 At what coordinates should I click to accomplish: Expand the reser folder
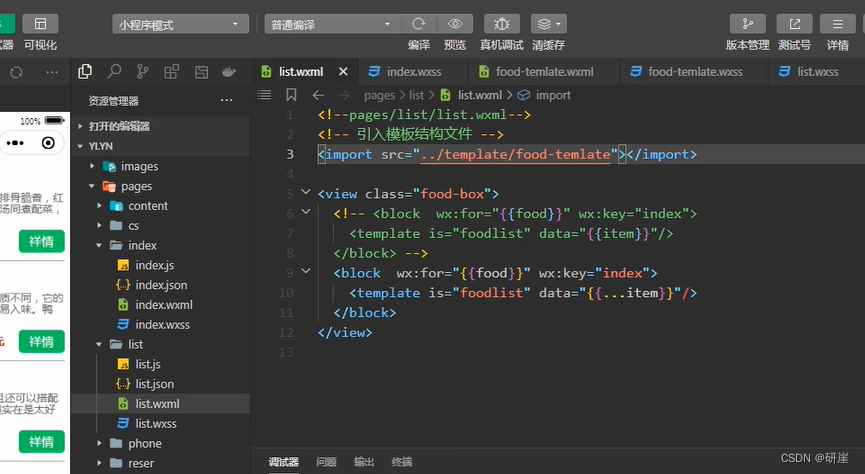(x=161, y=464)
